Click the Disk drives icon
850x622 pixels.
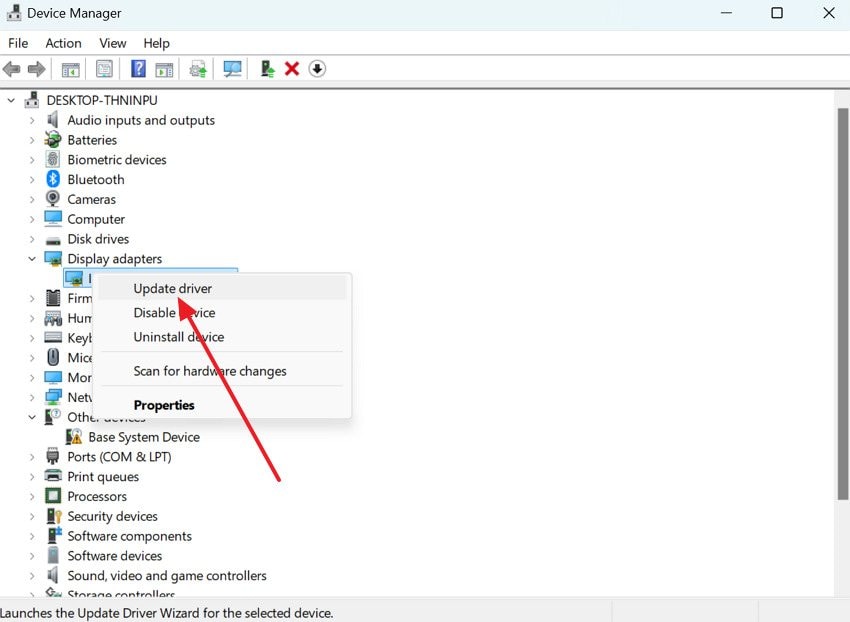coord(53,240)
